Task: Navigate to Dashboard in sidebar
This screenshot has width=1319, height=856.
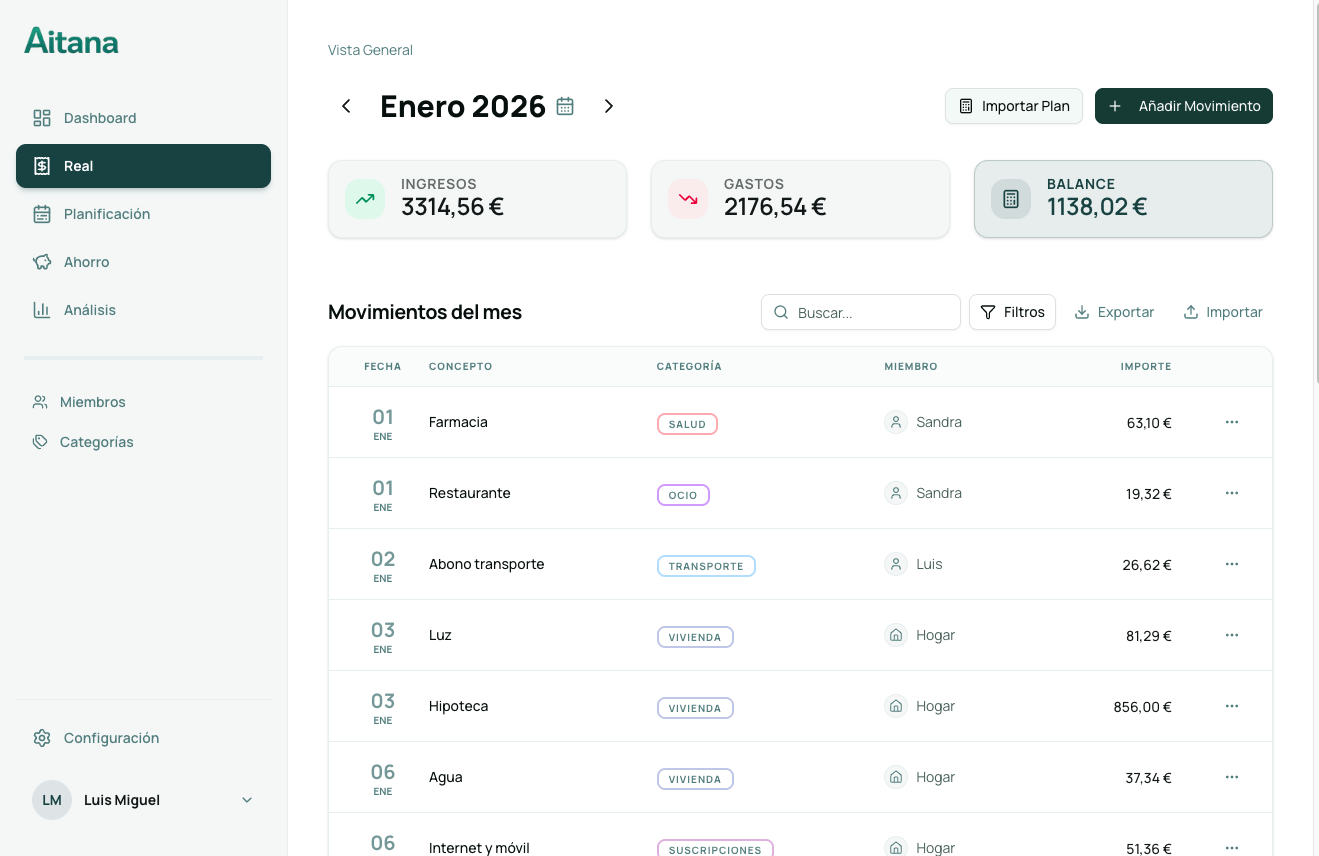Action: click(100, 118)
